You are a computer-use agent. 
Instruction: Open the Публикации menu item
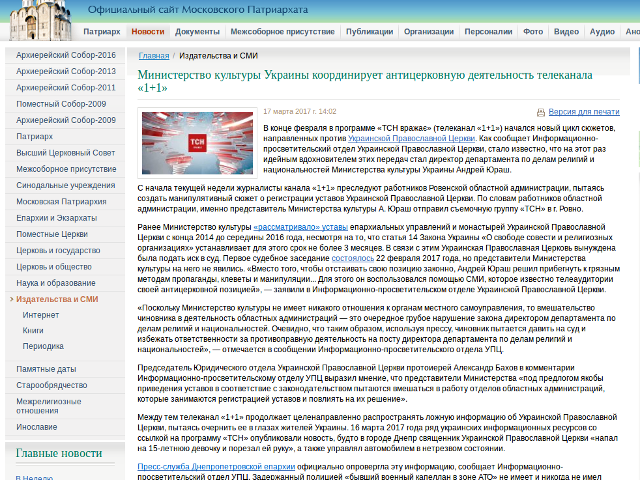pos(369,31)
